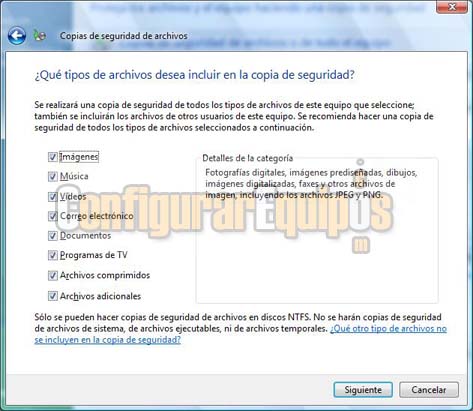Click the intro paragraph starting 'Se realizará una copia'
This screenshot has height=411, width=473.
pyautogui.click(x=234, y=116)
